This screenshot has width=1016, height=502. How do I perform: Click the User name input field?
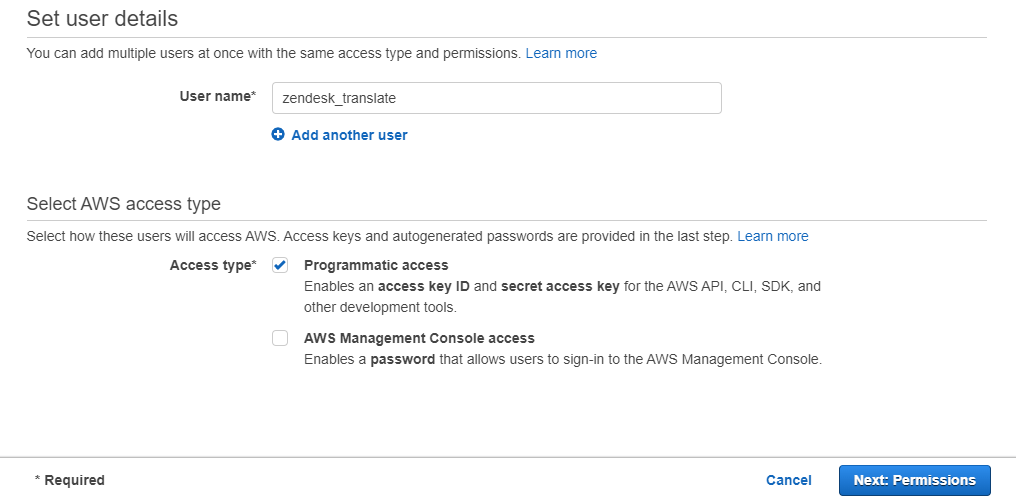(496, 98)
